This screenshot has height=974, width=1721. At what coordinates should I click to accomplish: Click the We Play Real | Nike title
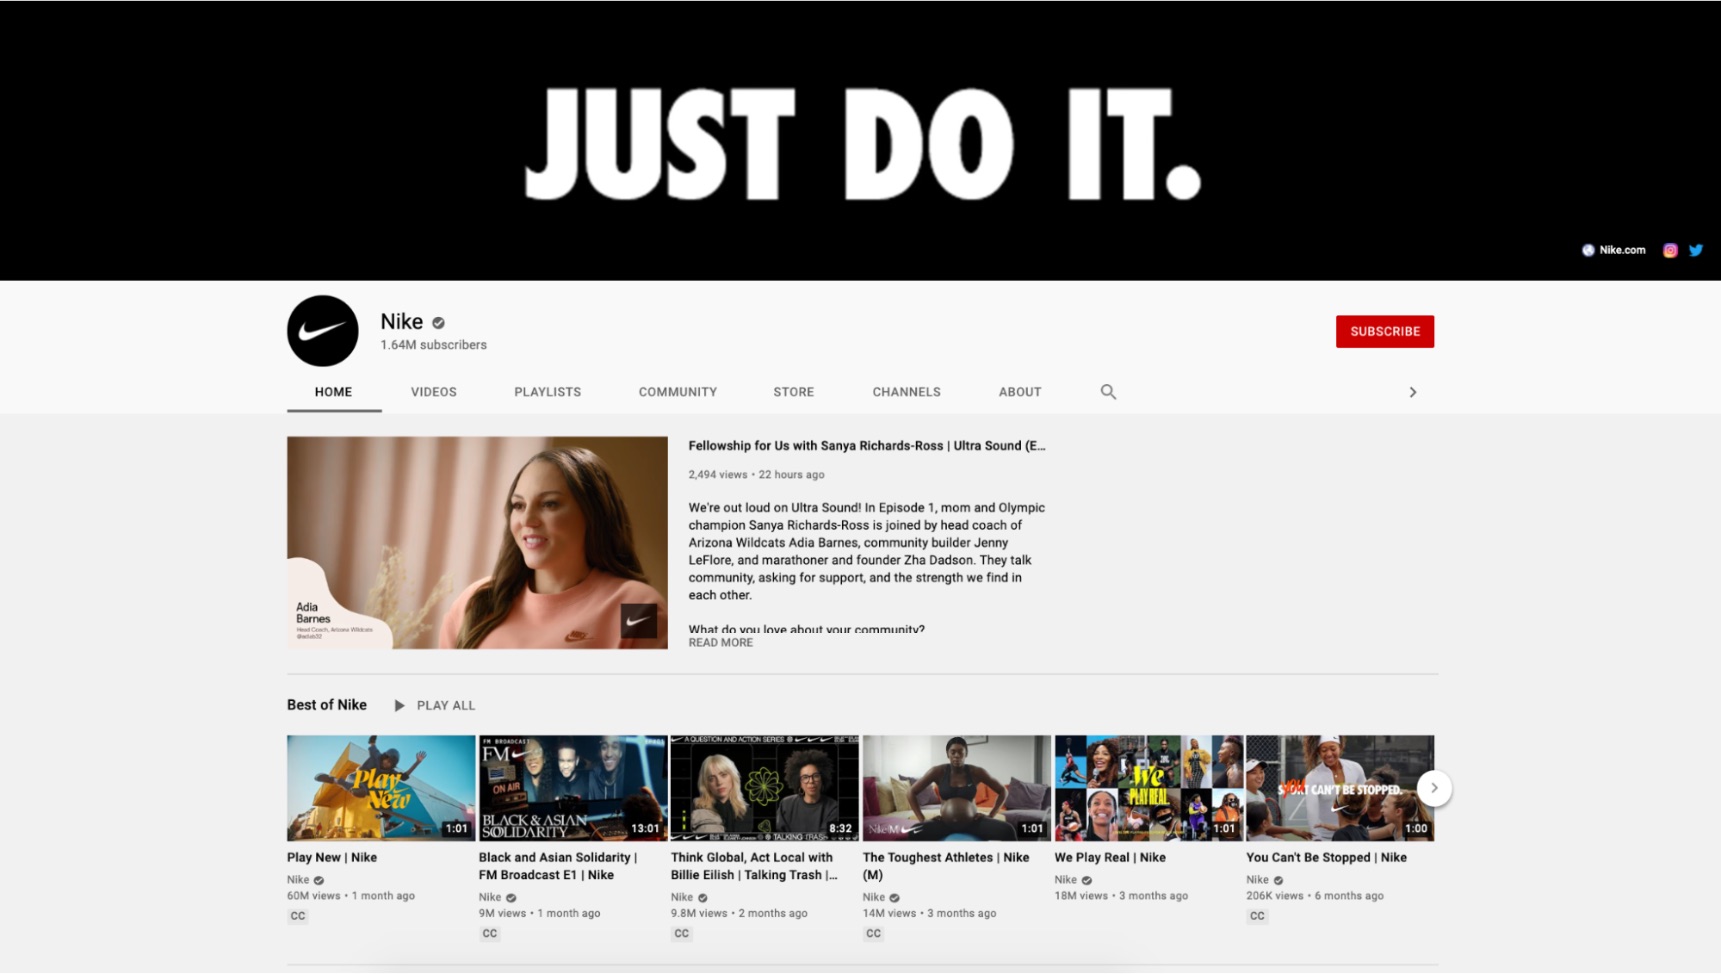click(x=1110, y=858)
